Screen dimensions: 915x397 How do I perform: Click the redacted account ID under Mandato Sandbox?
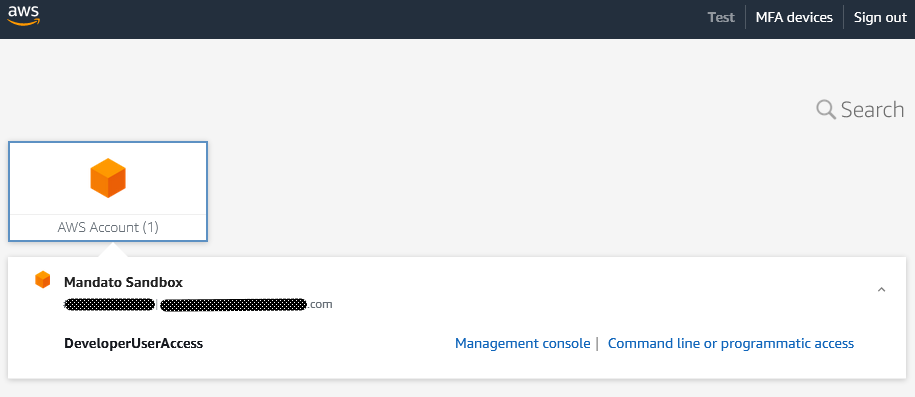(x=109, y=304)
